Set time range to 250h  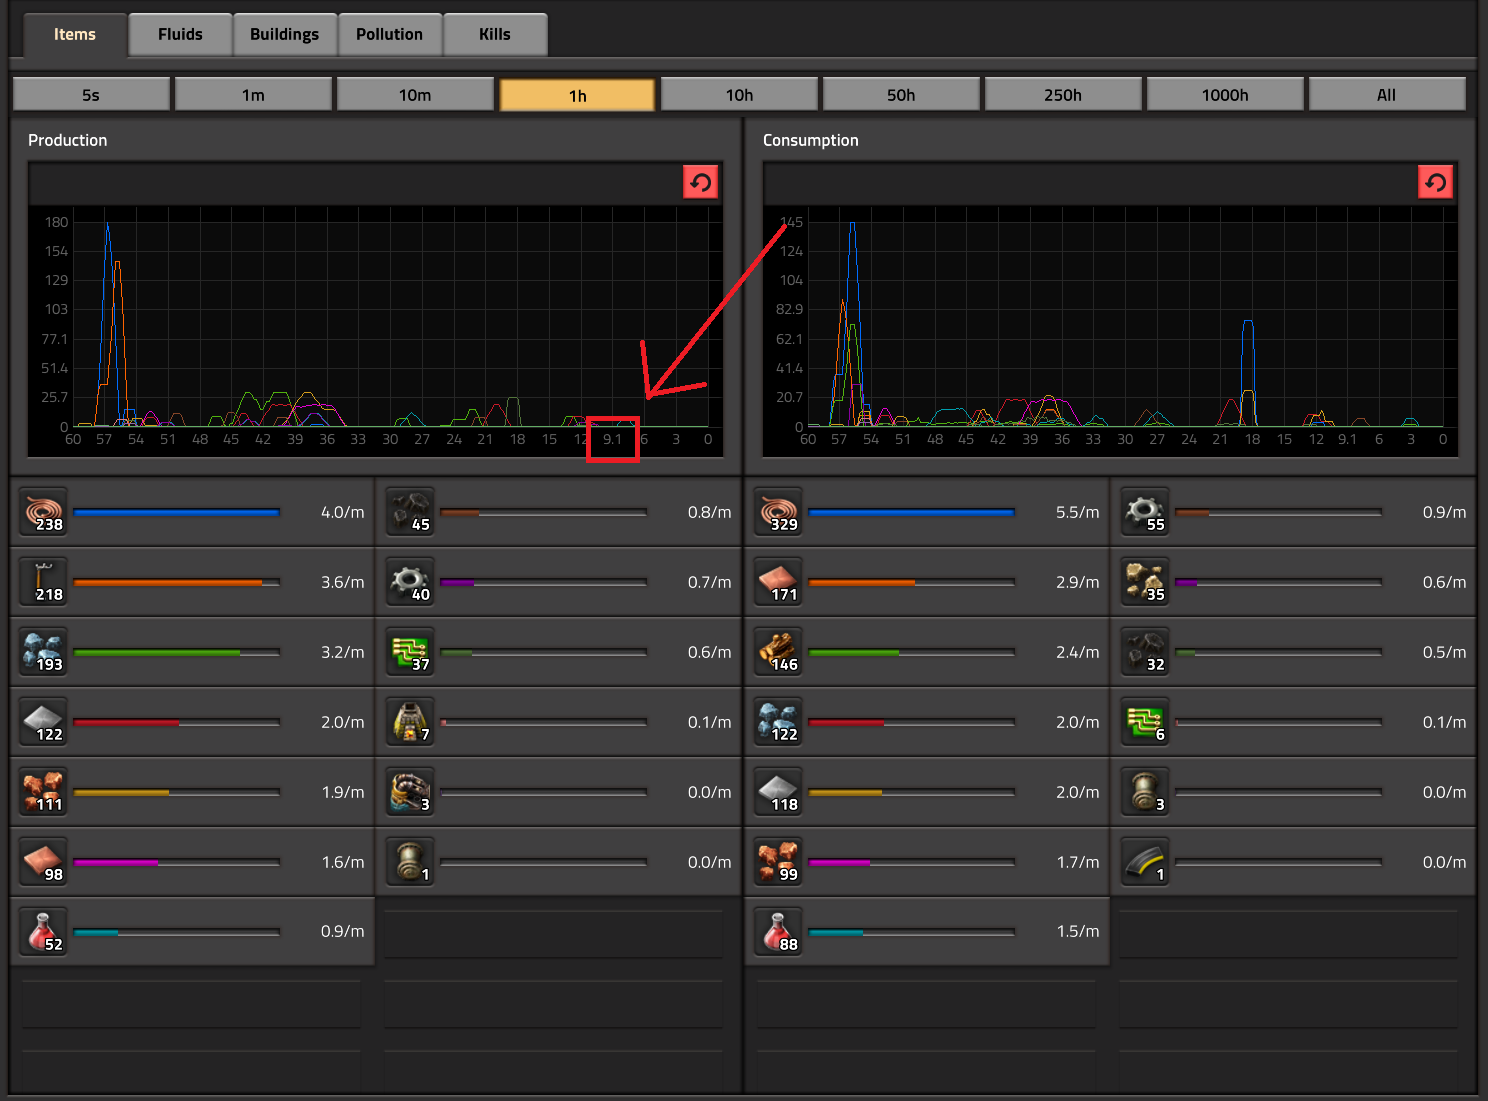1063,95
